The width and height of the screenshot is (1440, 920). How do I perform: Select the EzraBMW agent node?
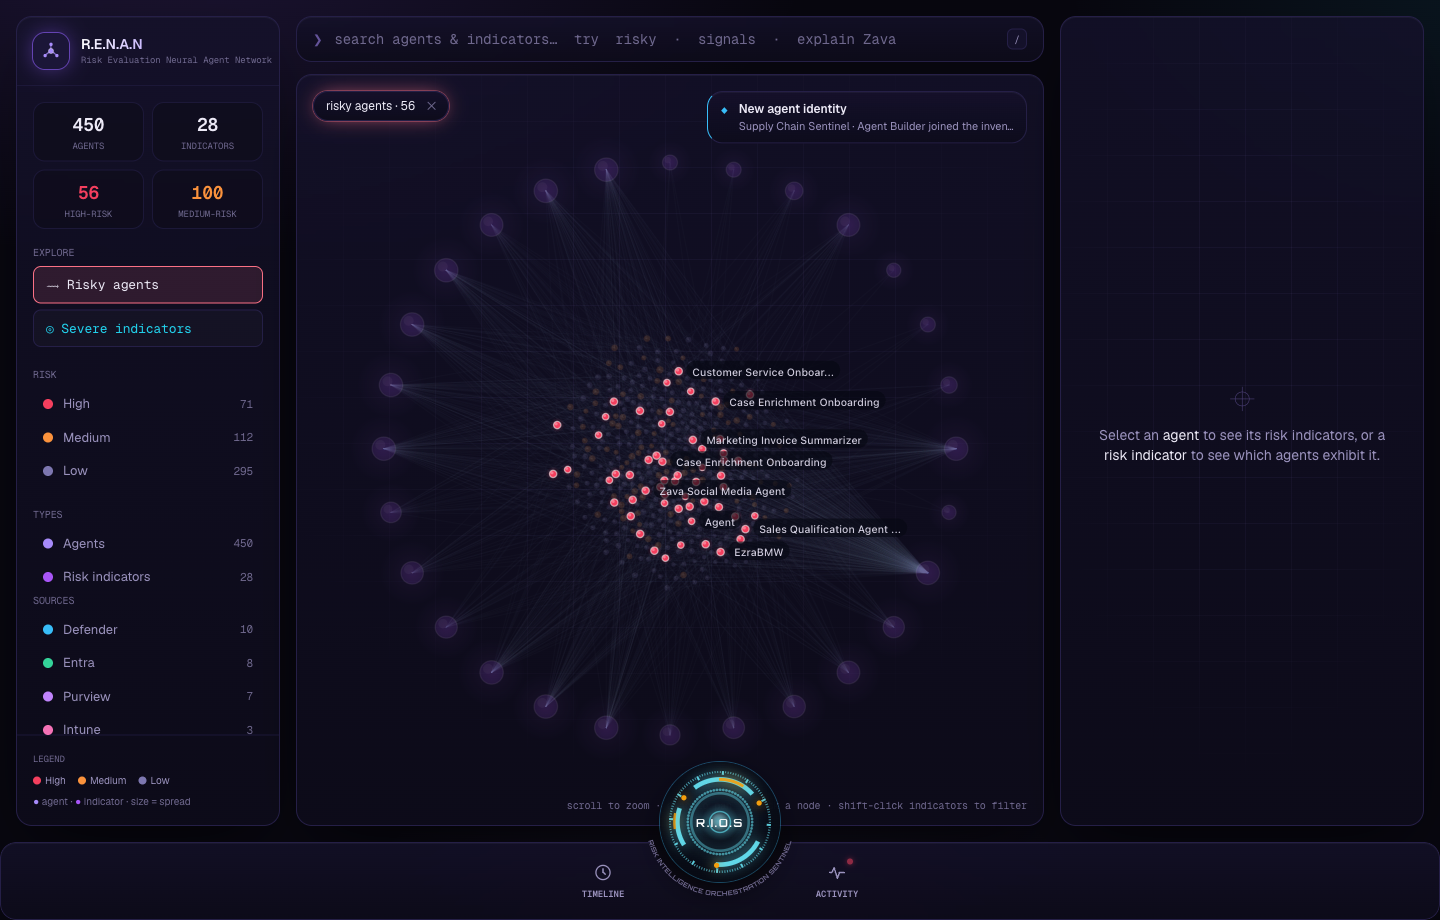[721, 552]
